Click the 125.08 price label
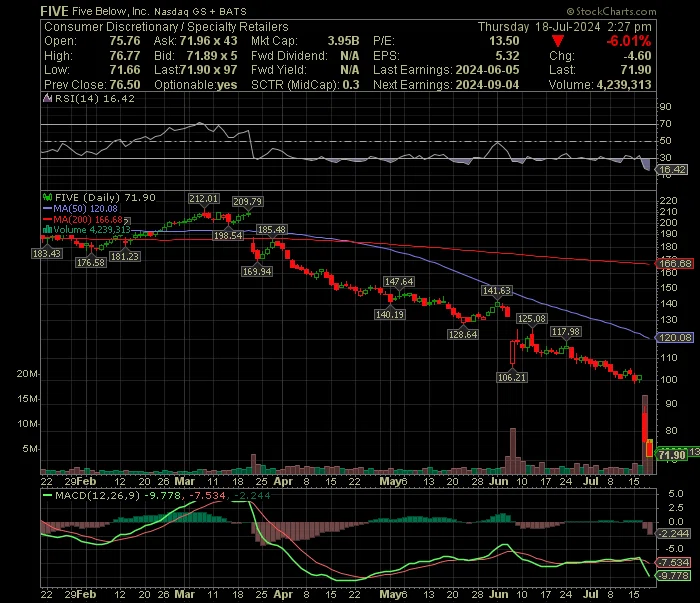700x603 pixels. 532,319
